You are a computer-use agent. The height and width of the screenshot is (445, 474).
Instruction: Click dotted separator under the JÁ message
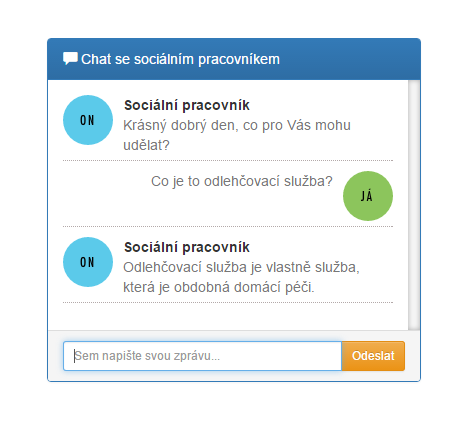click(x=228, y=226)
